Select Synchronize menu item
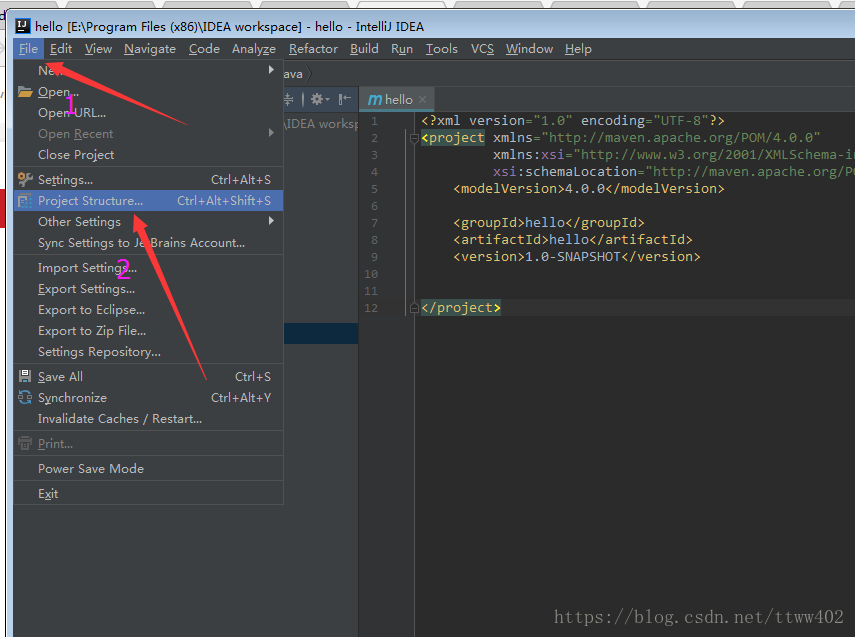 (x=148, y=398)
